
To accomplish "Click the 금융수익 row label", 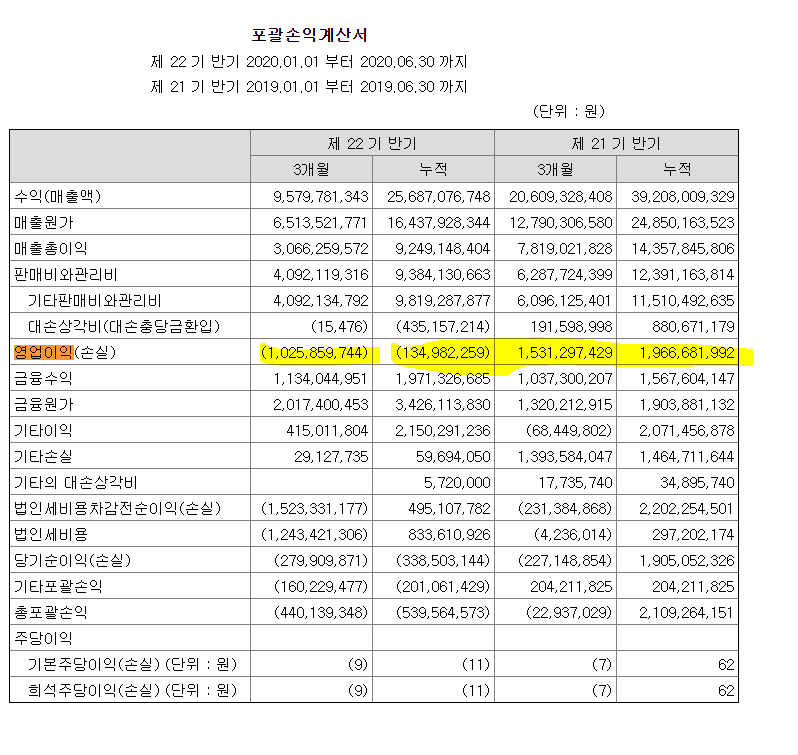I will (43, 378).
